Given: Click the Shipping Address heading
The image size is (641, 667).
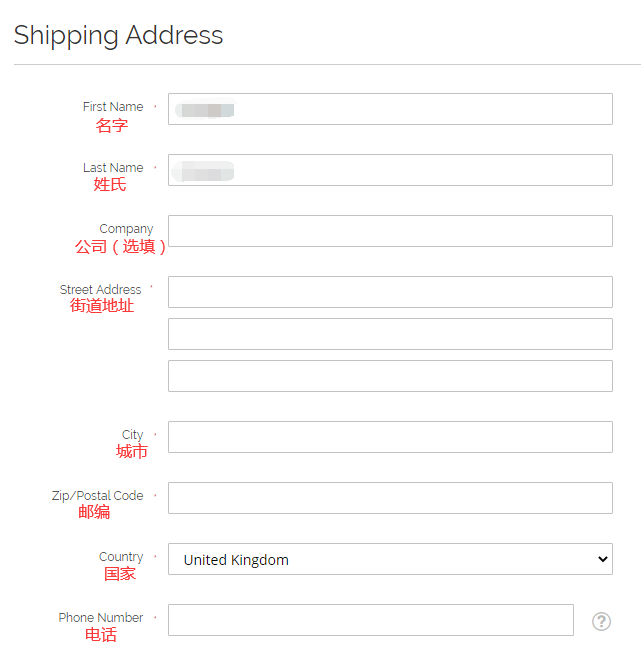Looking at the screenshot, I should [x=118, y=35].
